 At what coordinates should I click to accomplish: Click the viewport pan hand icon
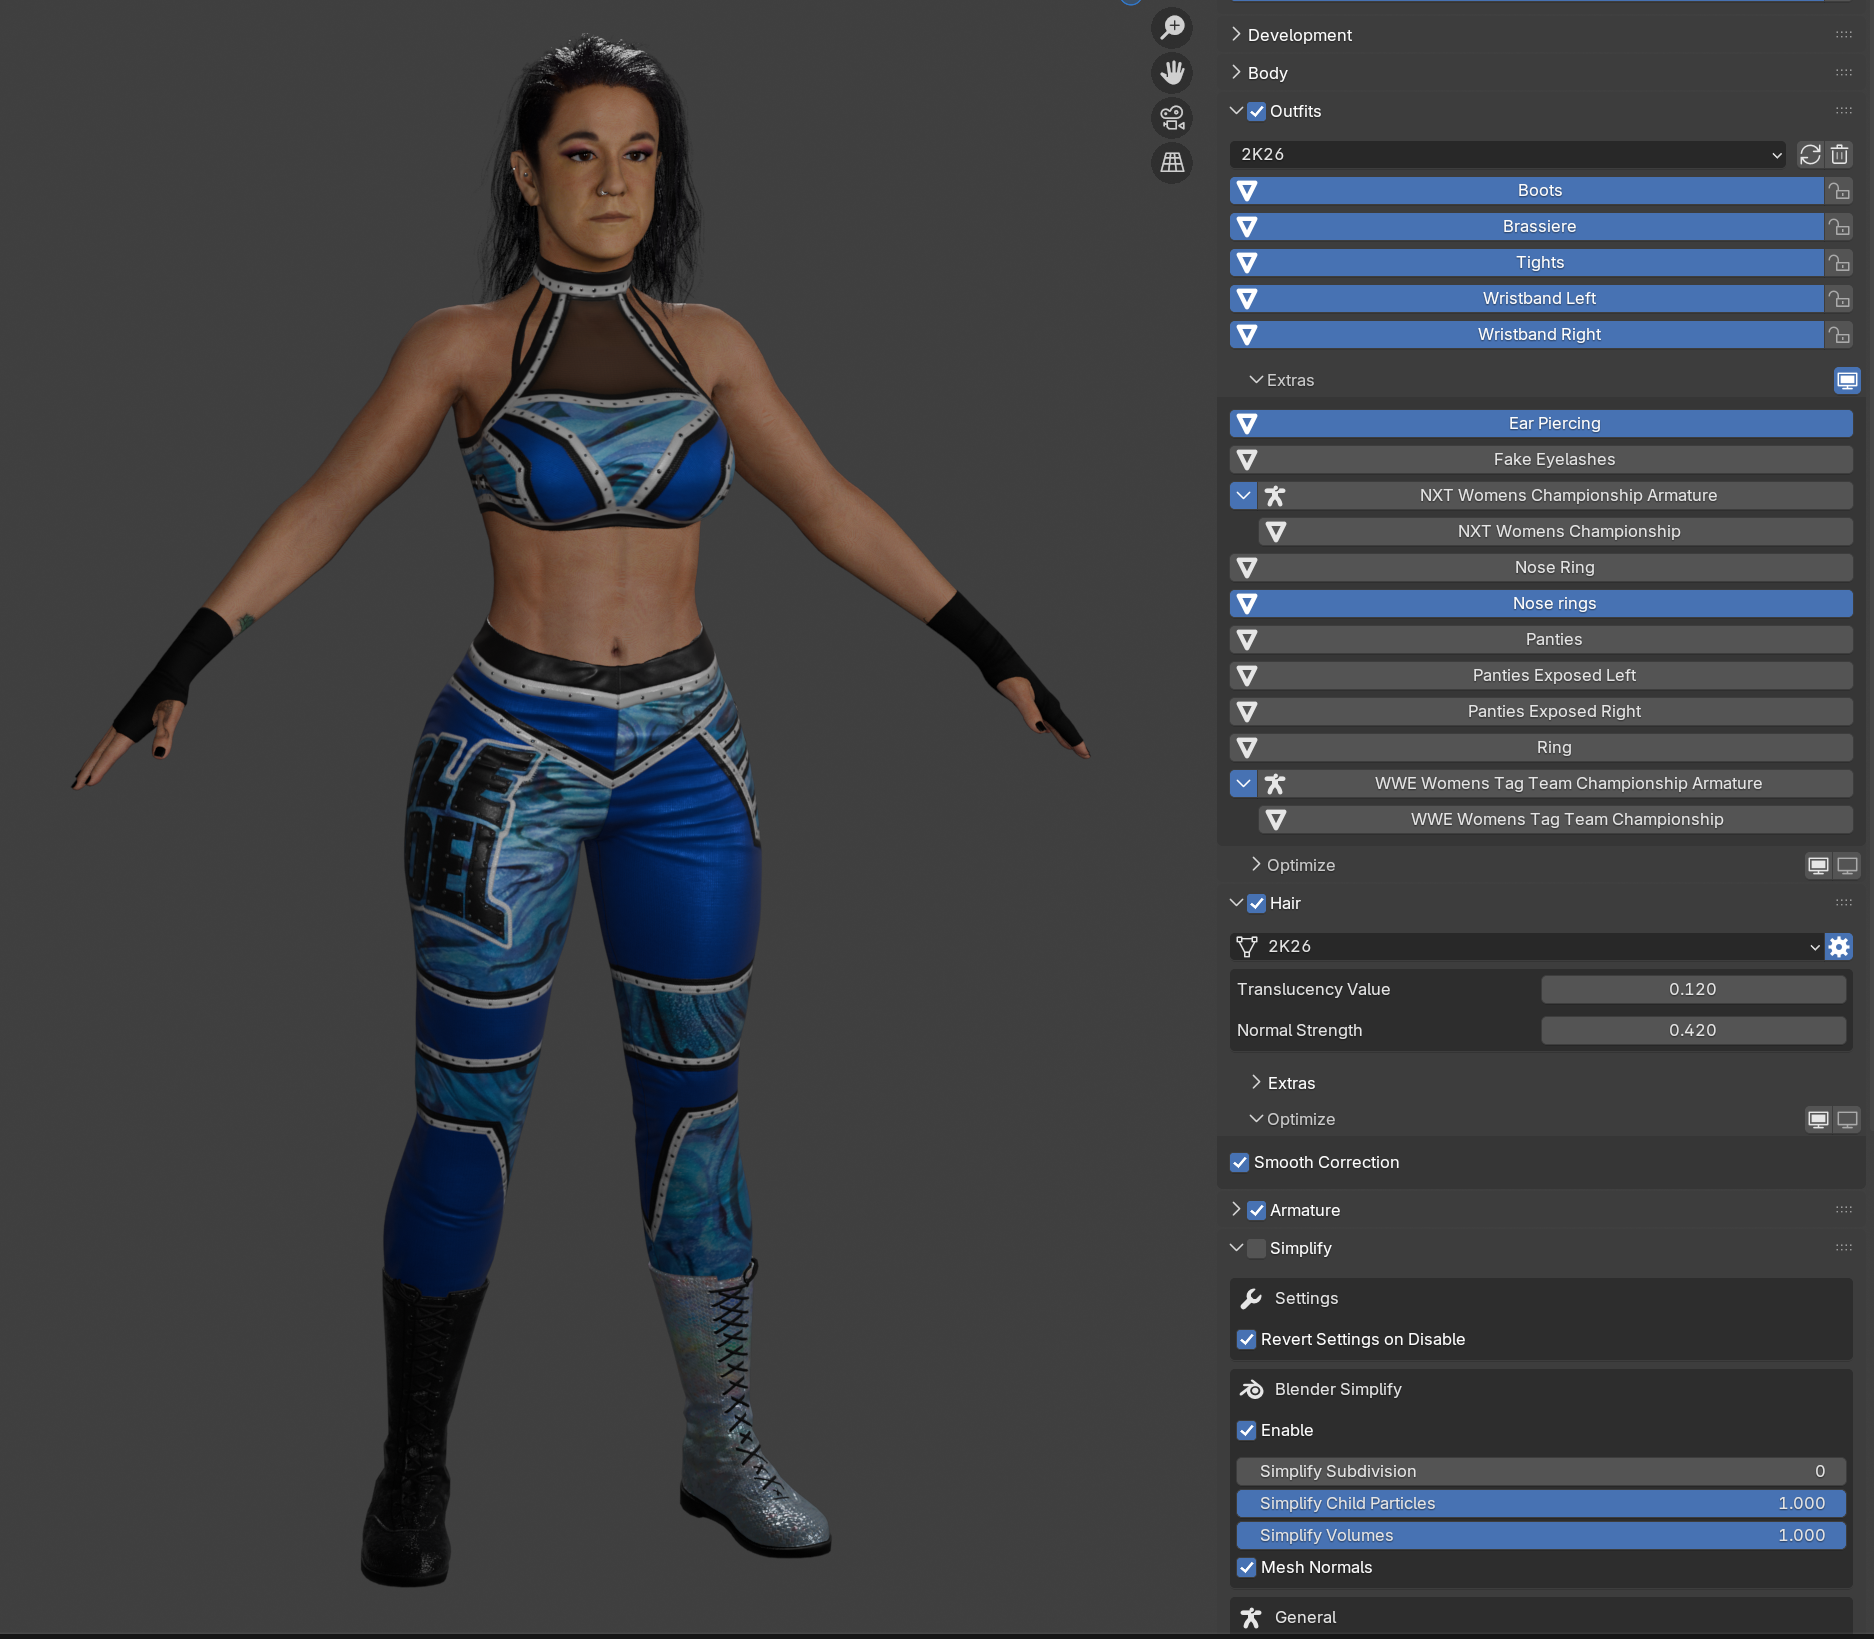coord(1172,72)
